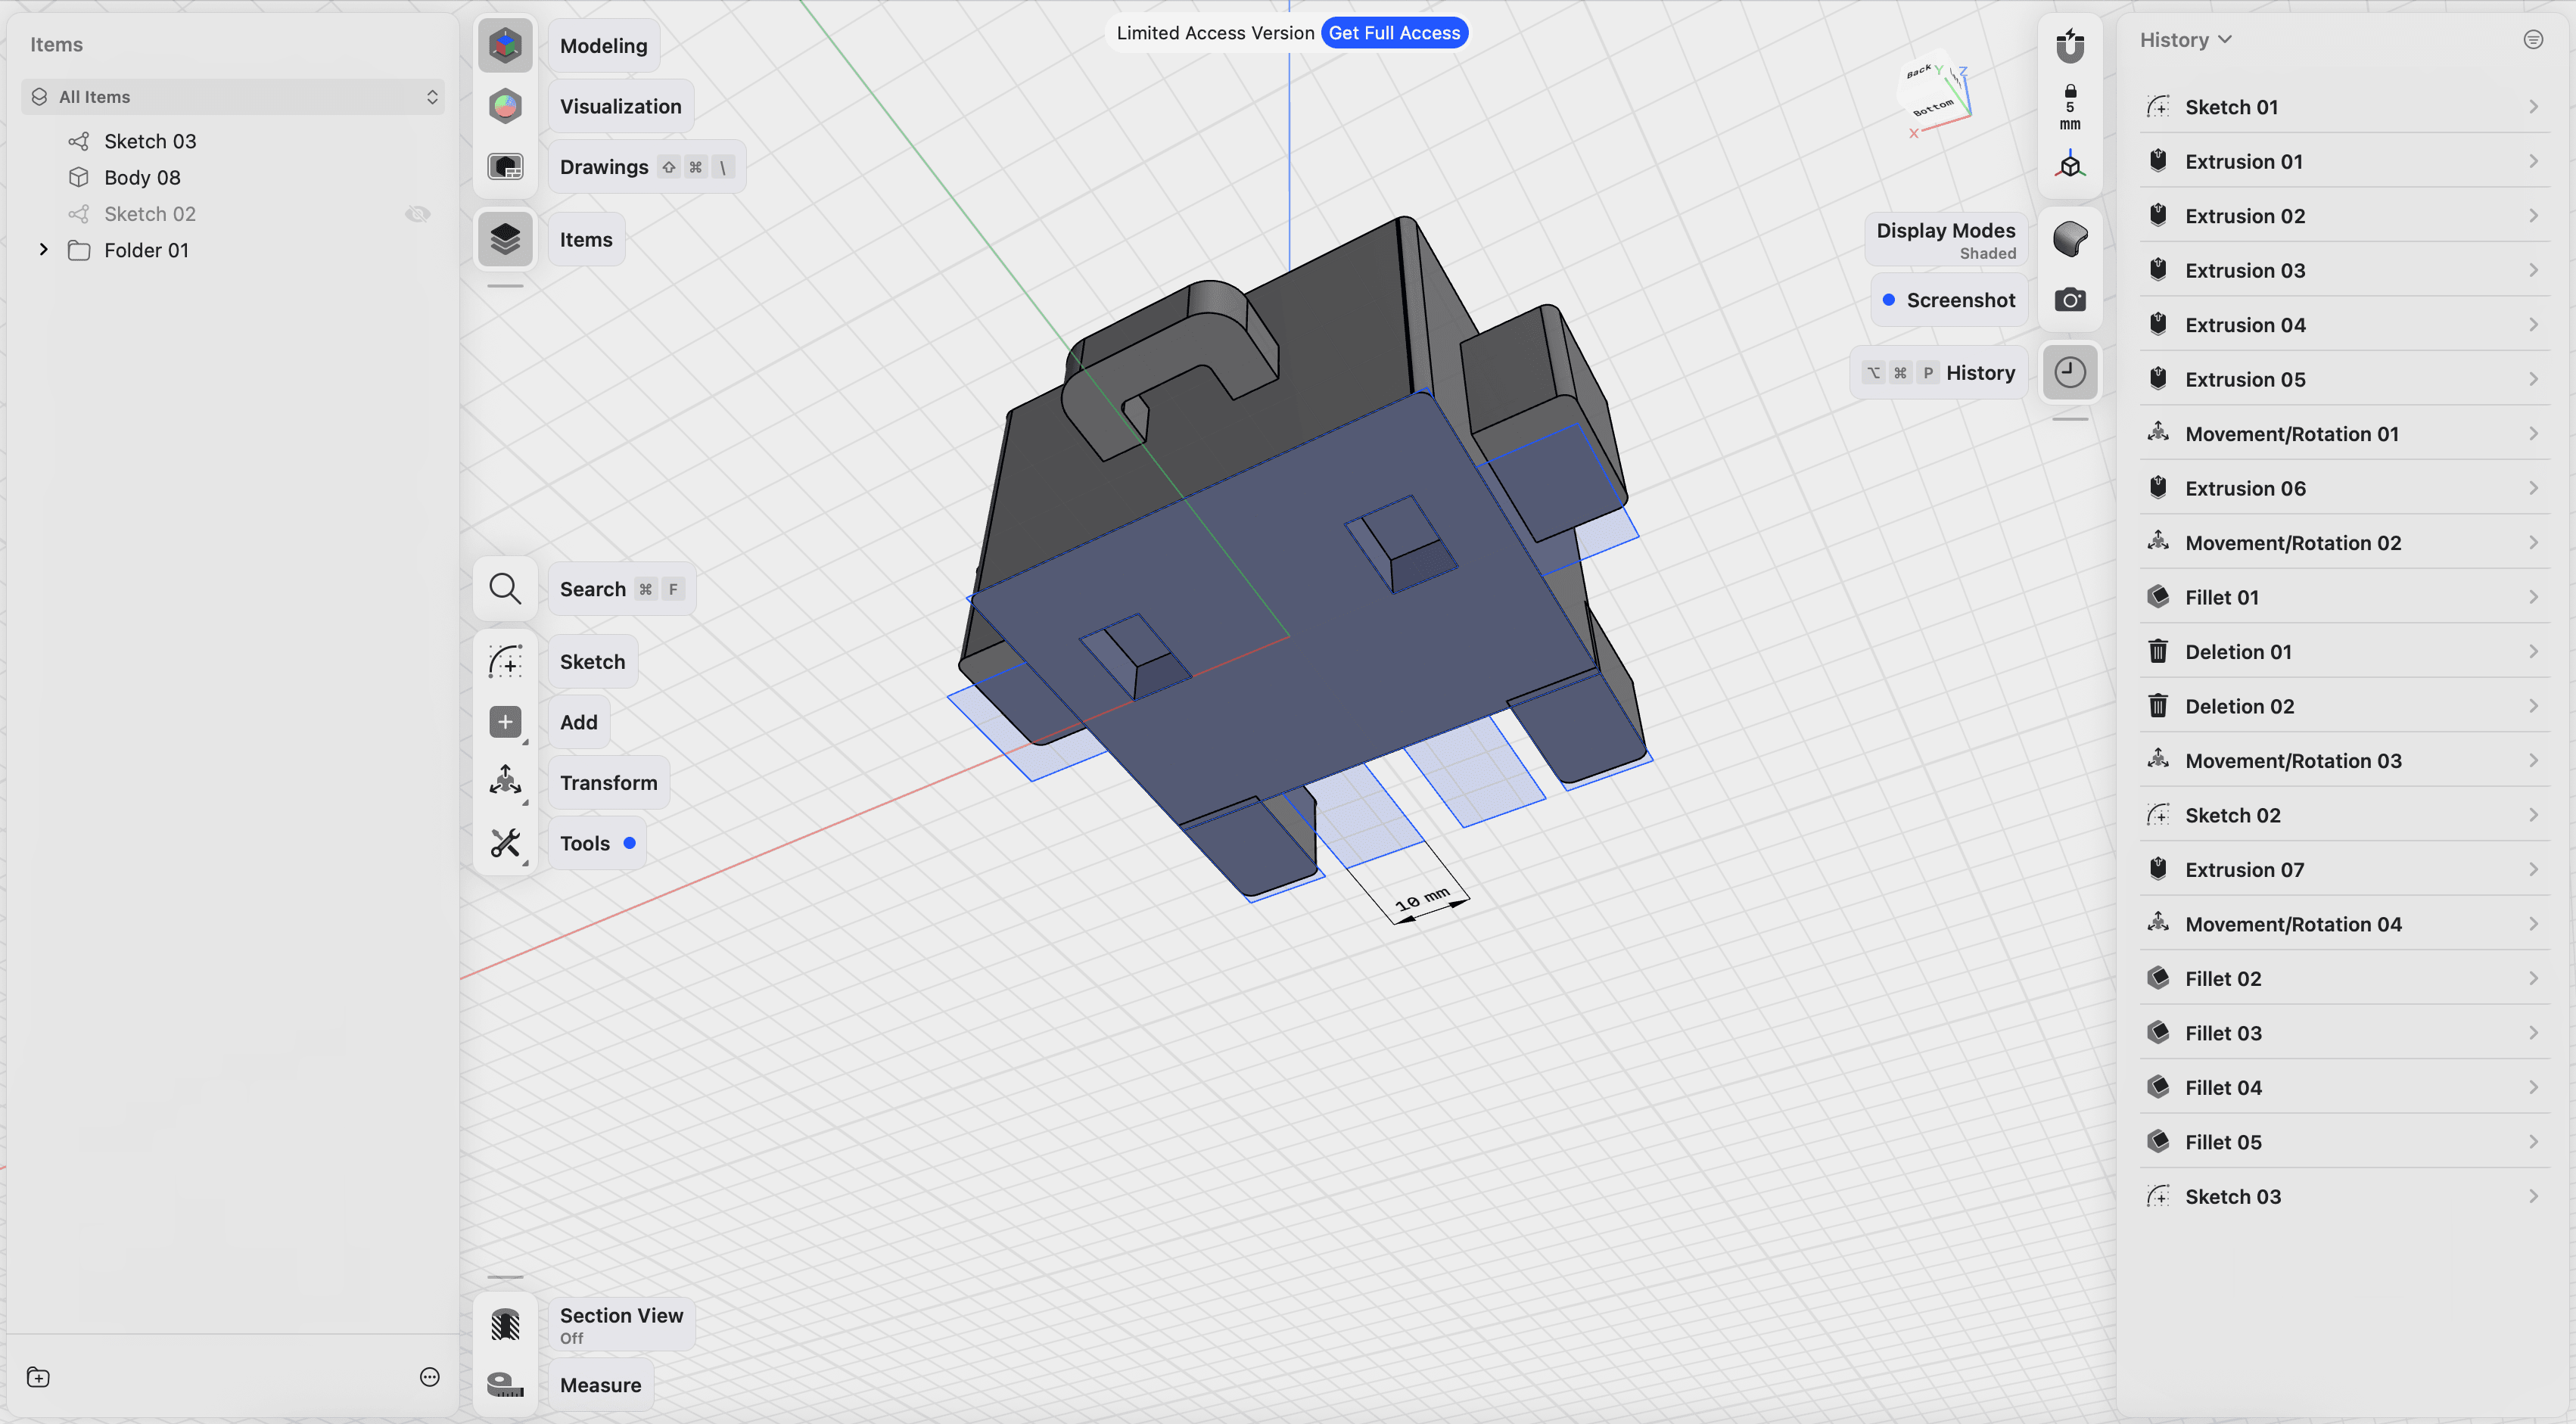Open the Tools wrench icon
The width and height of the screenshot is (2576, 1424).
[x=505, y=843]
